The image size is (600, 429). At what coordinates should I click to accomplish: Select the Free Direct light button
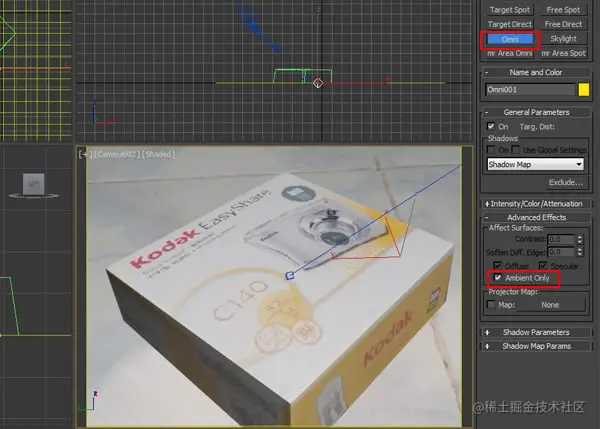563,24
